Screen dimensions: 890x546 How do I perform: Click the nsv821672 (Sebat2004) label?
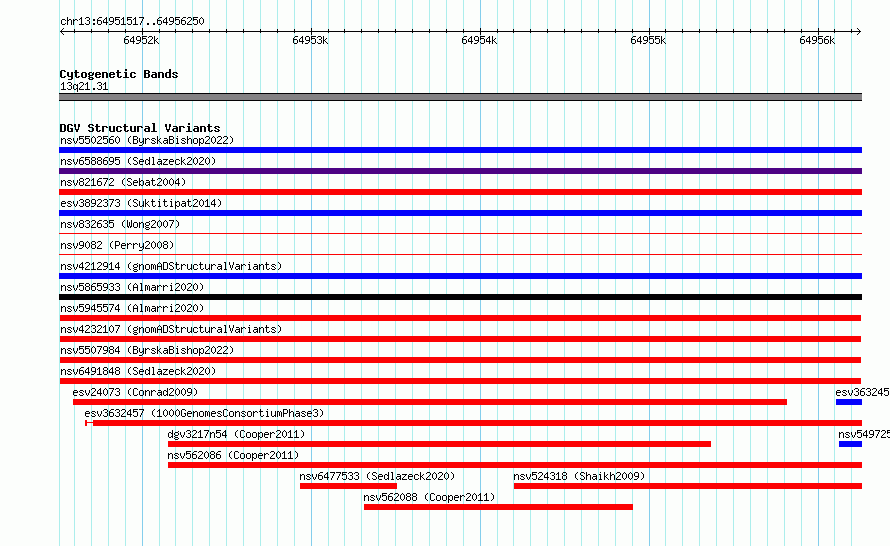coord(123,182)
